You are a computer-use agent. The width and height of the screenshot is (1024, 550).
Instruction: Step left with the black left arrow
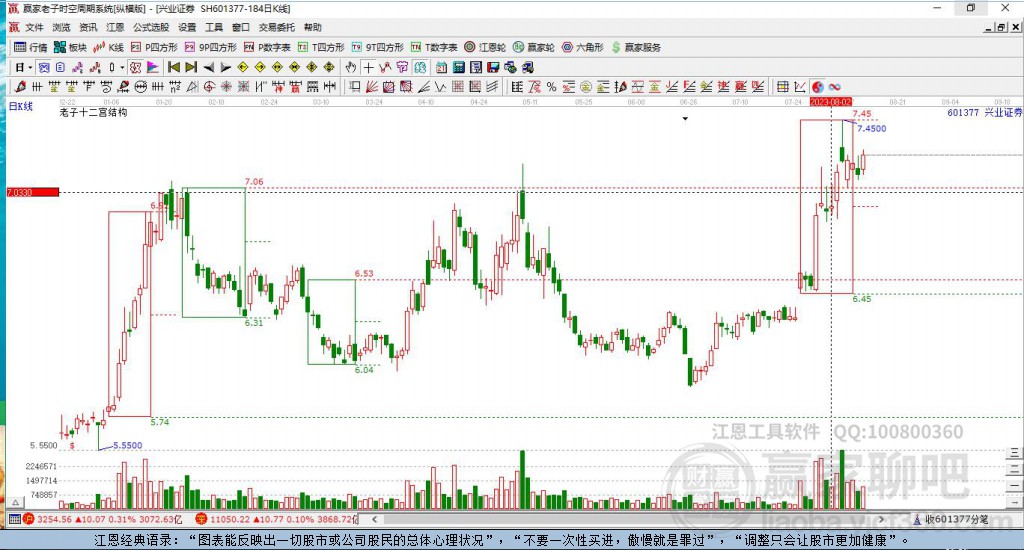[209, 67]
